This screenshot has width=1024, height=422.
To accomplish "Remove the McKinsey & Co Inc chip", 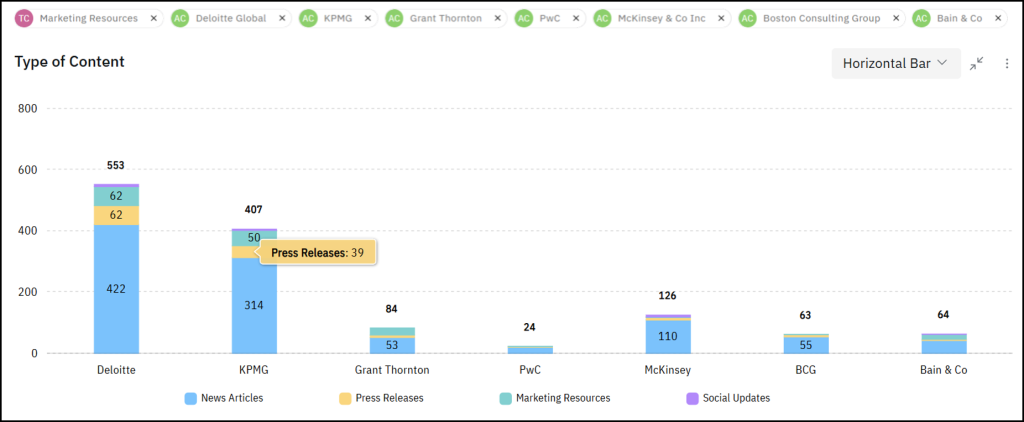I will pos(721,18).
